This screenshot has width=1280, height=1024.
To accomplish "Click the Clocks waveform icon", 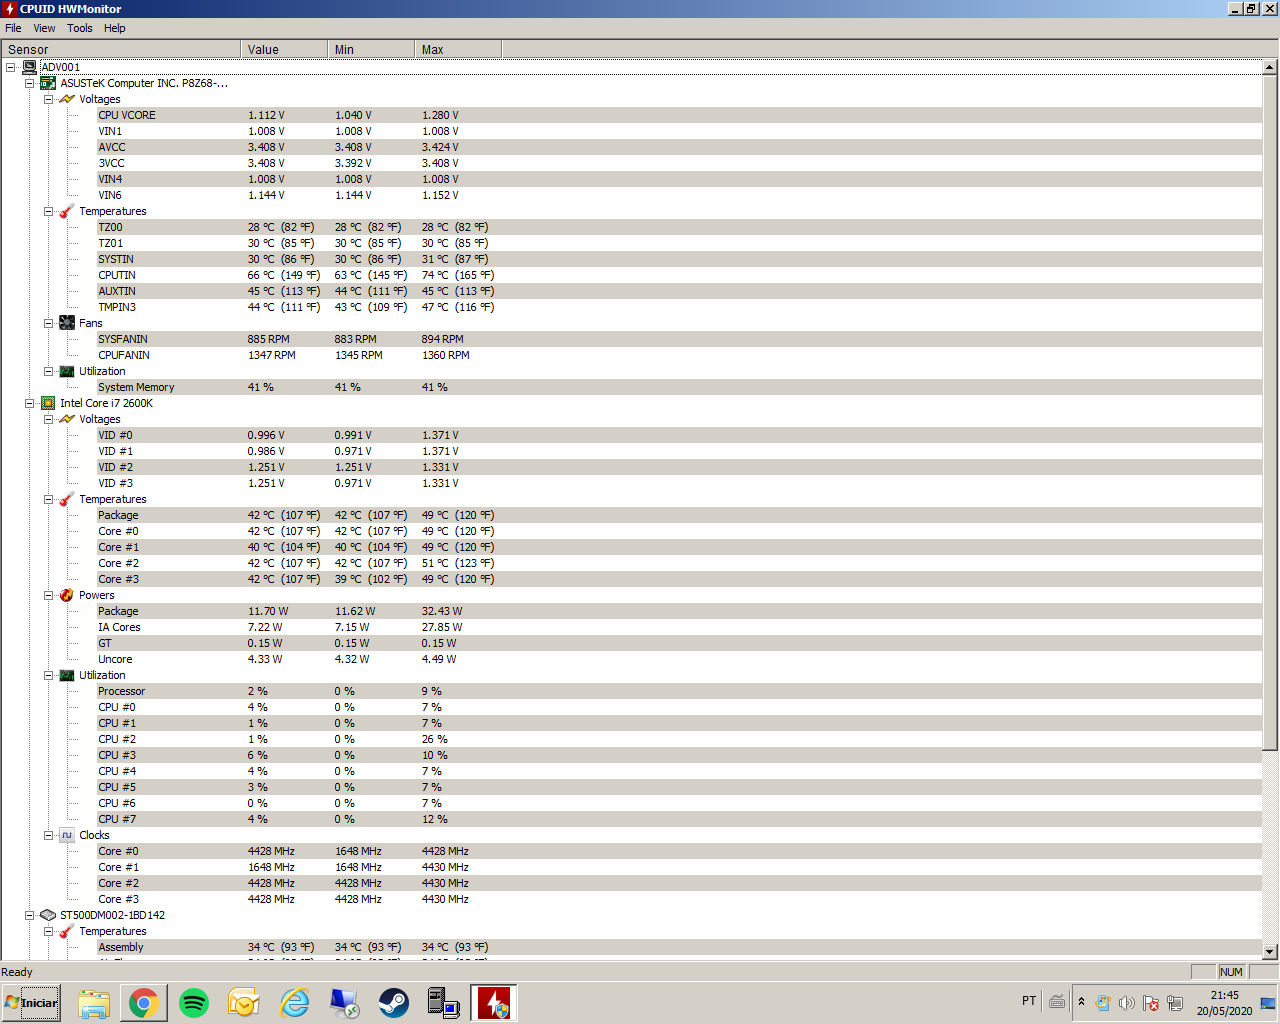I will [67, 835].
